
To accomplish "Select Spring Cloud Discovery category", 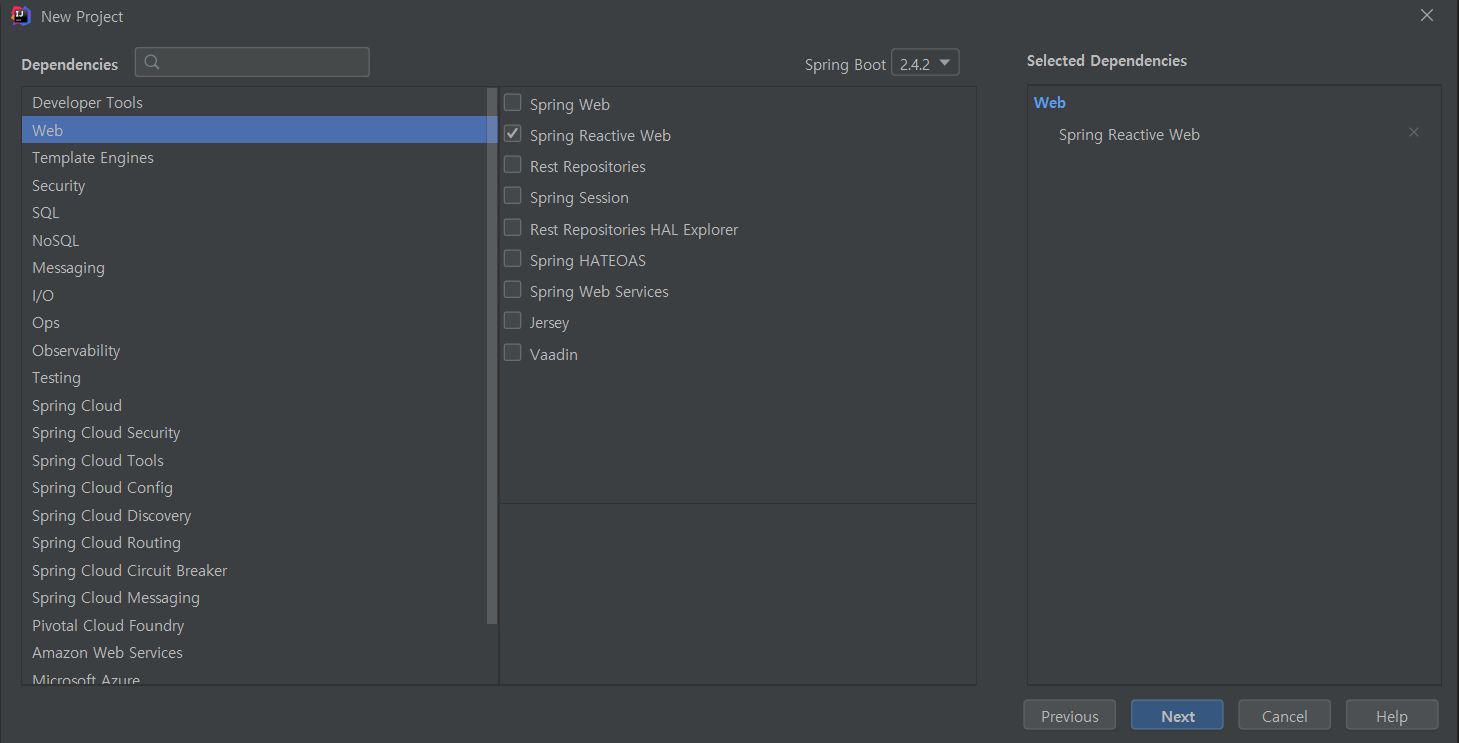I will pos(254,515).
